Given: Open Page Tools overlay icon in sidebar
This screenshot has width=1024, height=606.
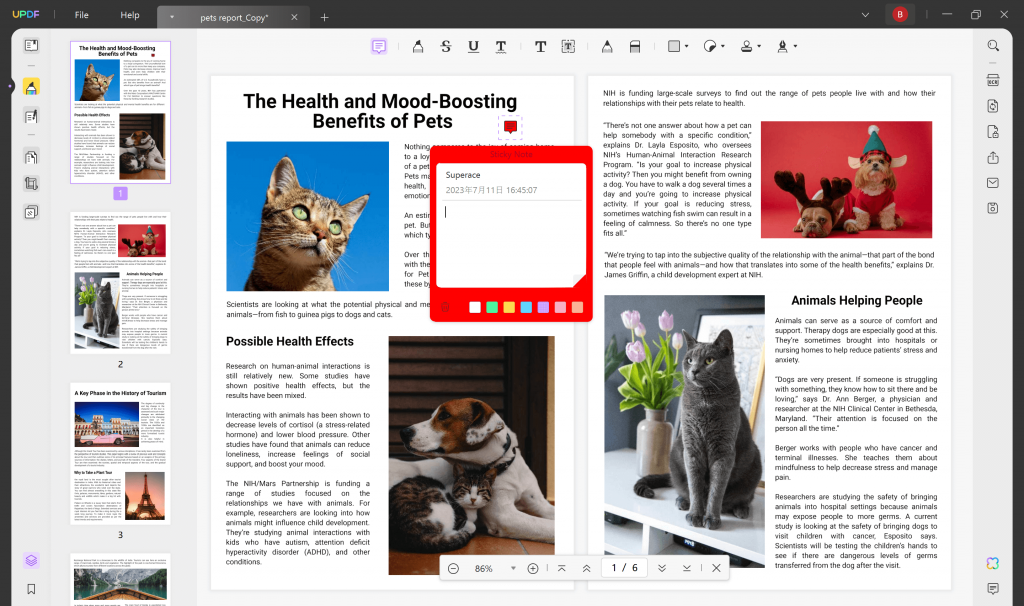Looking at the screenshot, I should 31,212.
